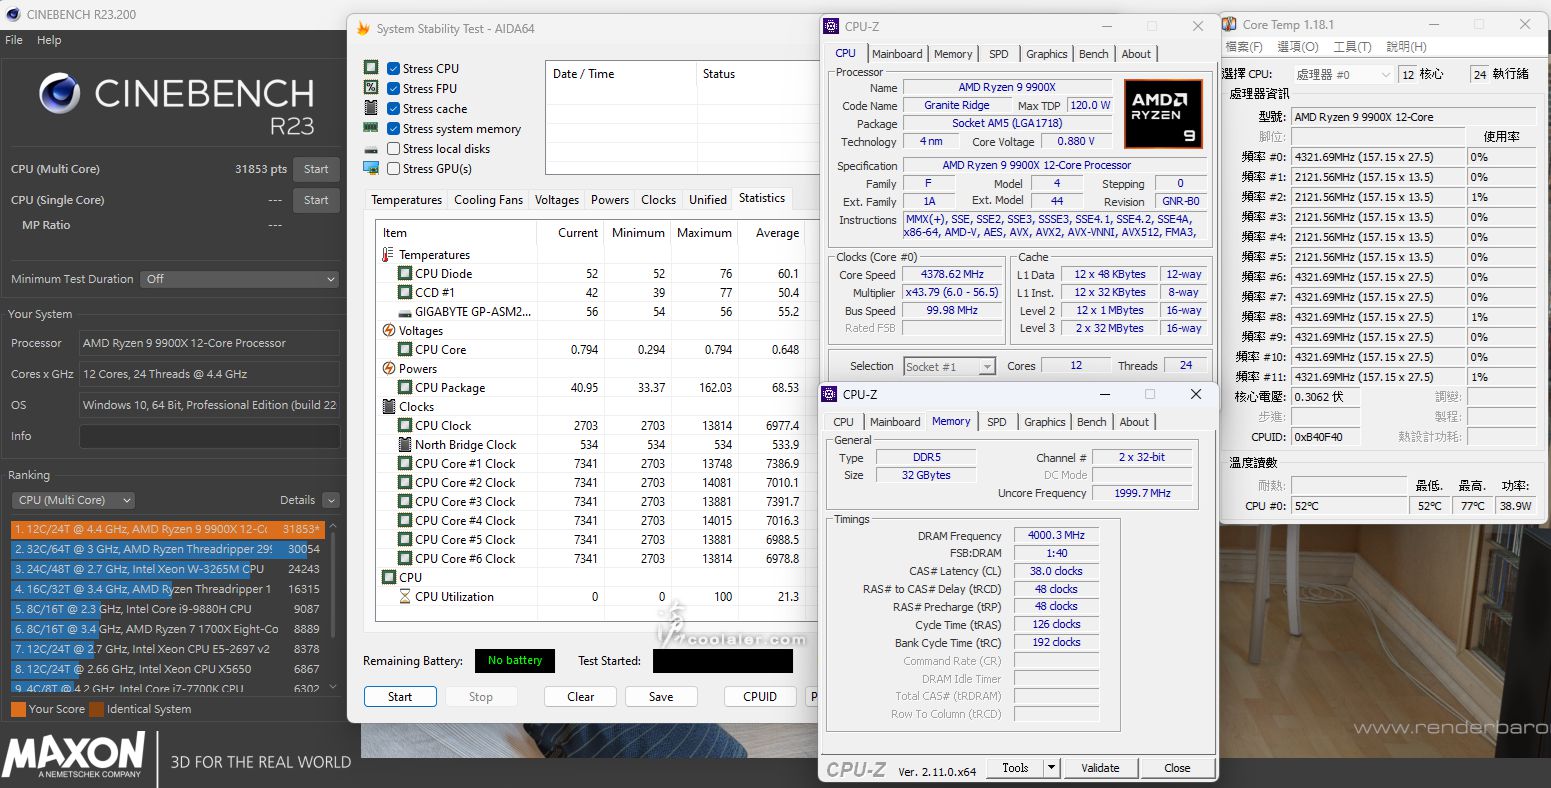Click the Your Score orange legend square
The height and width of the screenshot is (788, 1551).
point(18,709)
